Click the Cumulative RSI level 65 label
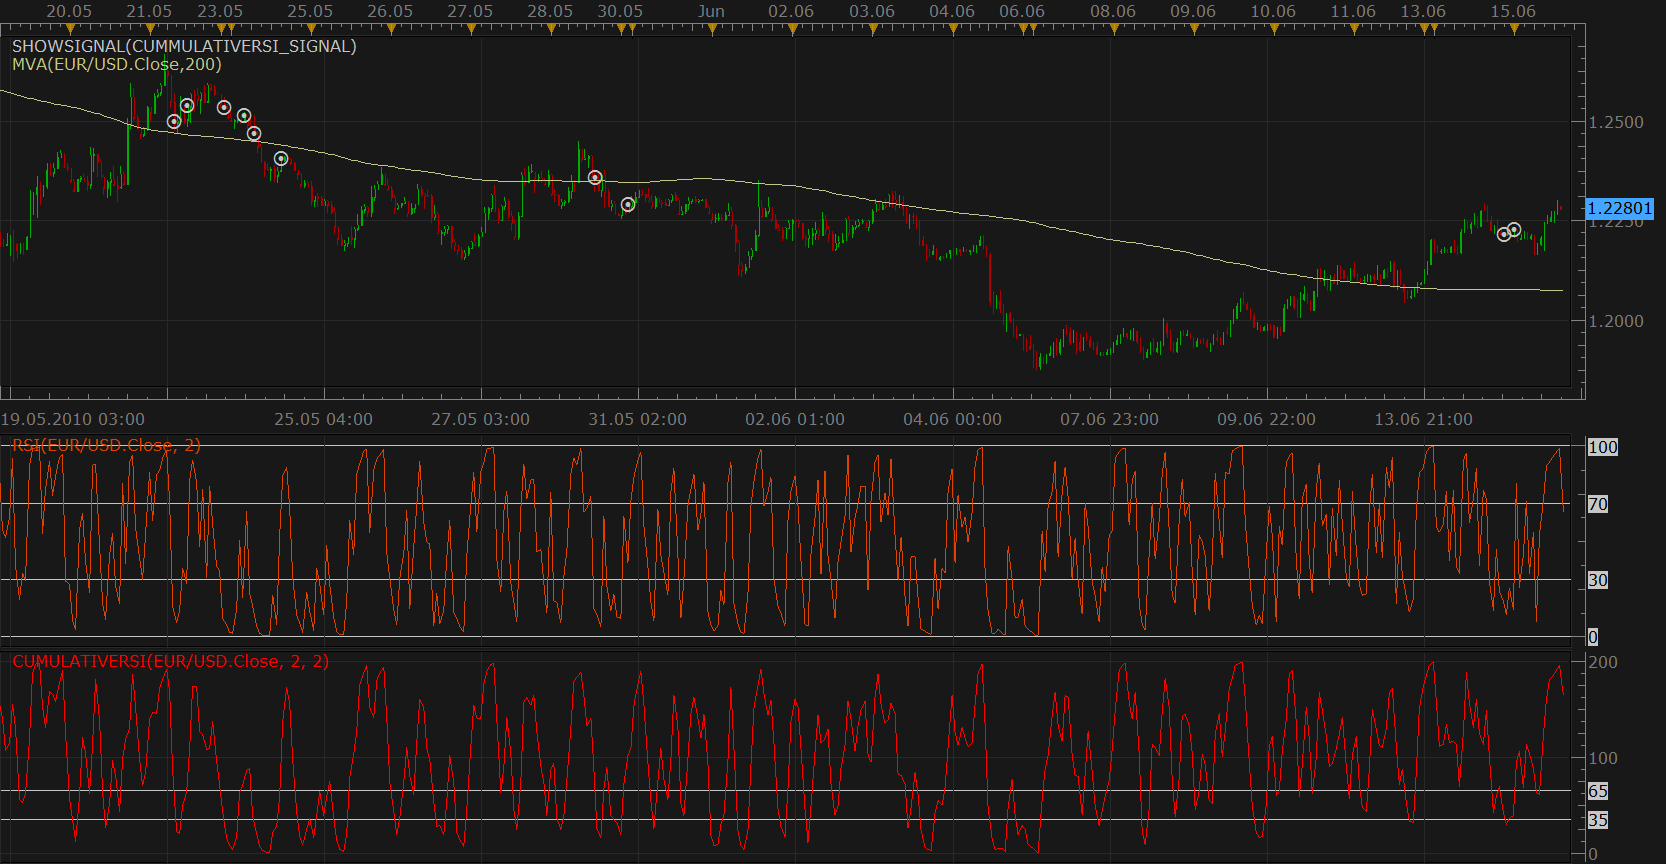This screenshot has width=1666, height=864. [x=1598, y=791]
